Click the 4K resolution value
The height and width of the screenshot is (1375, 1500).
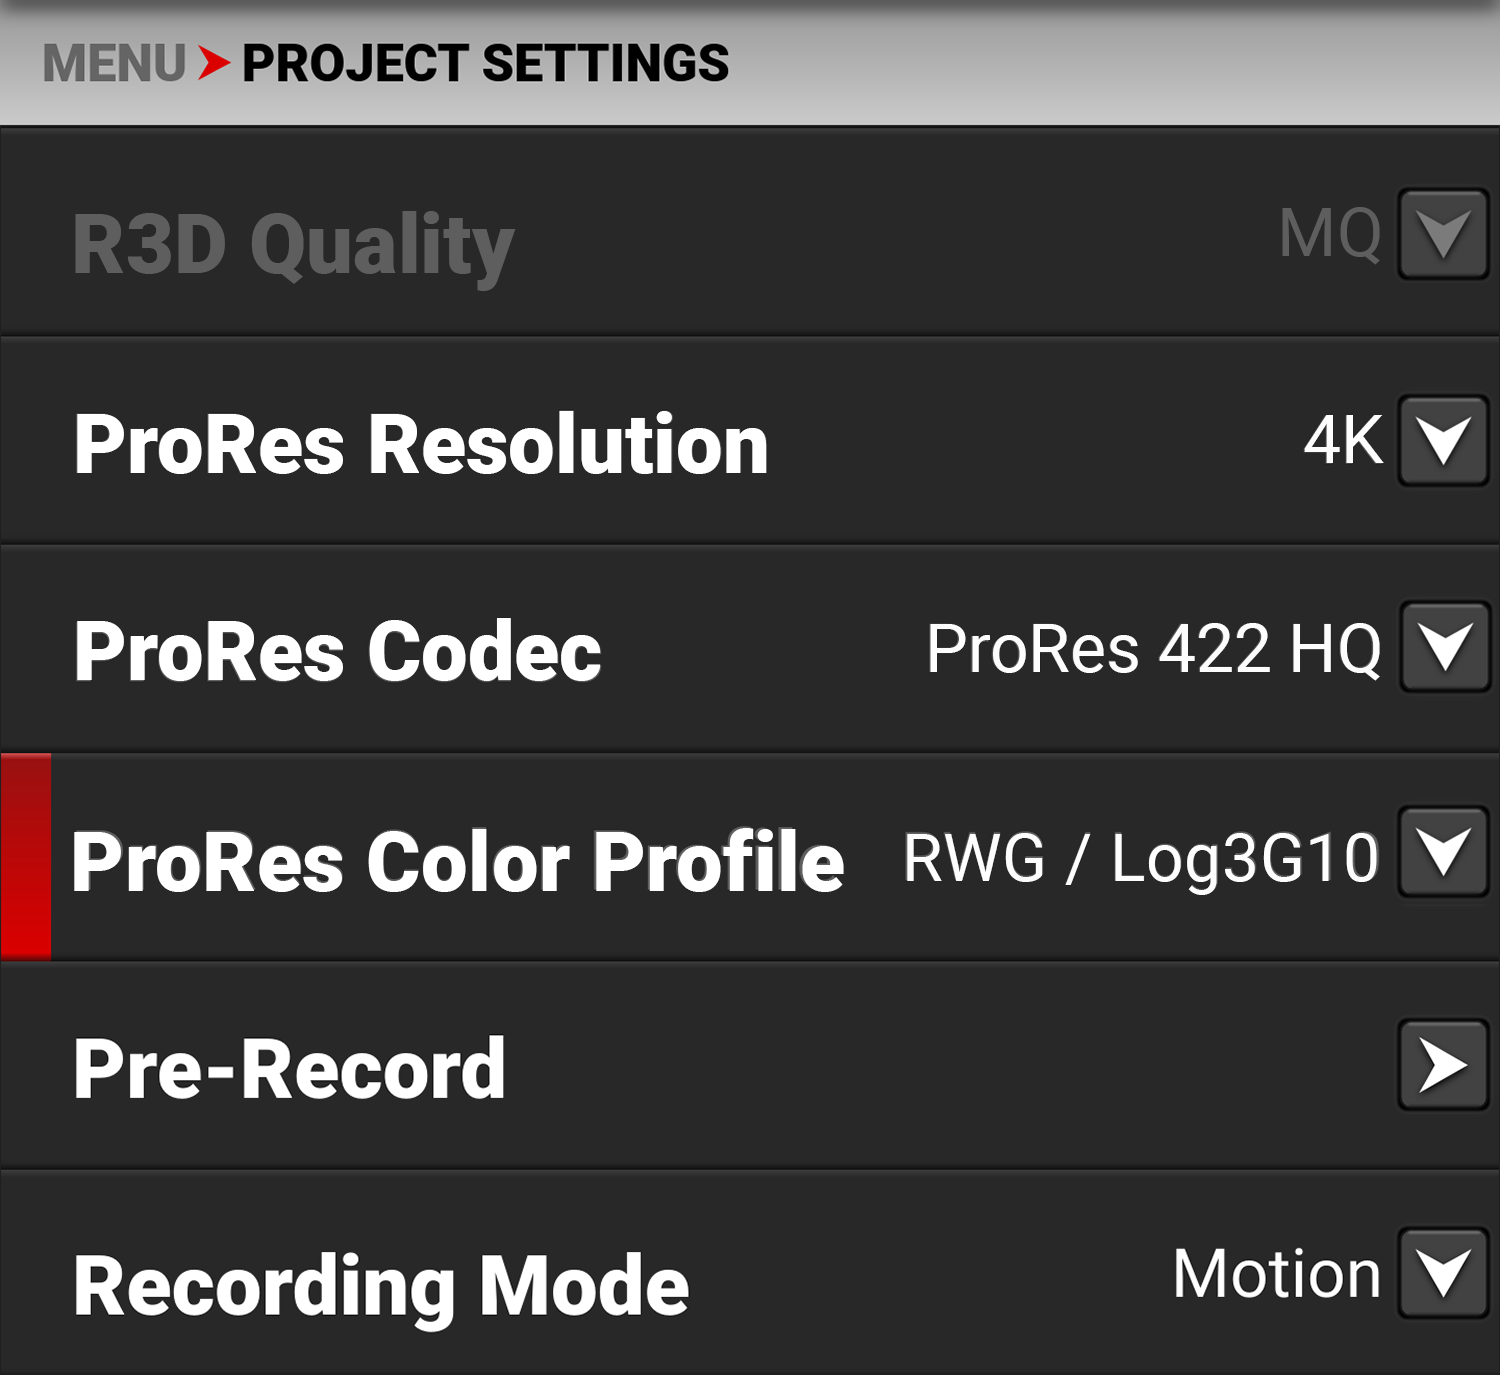click(1343, 441)
